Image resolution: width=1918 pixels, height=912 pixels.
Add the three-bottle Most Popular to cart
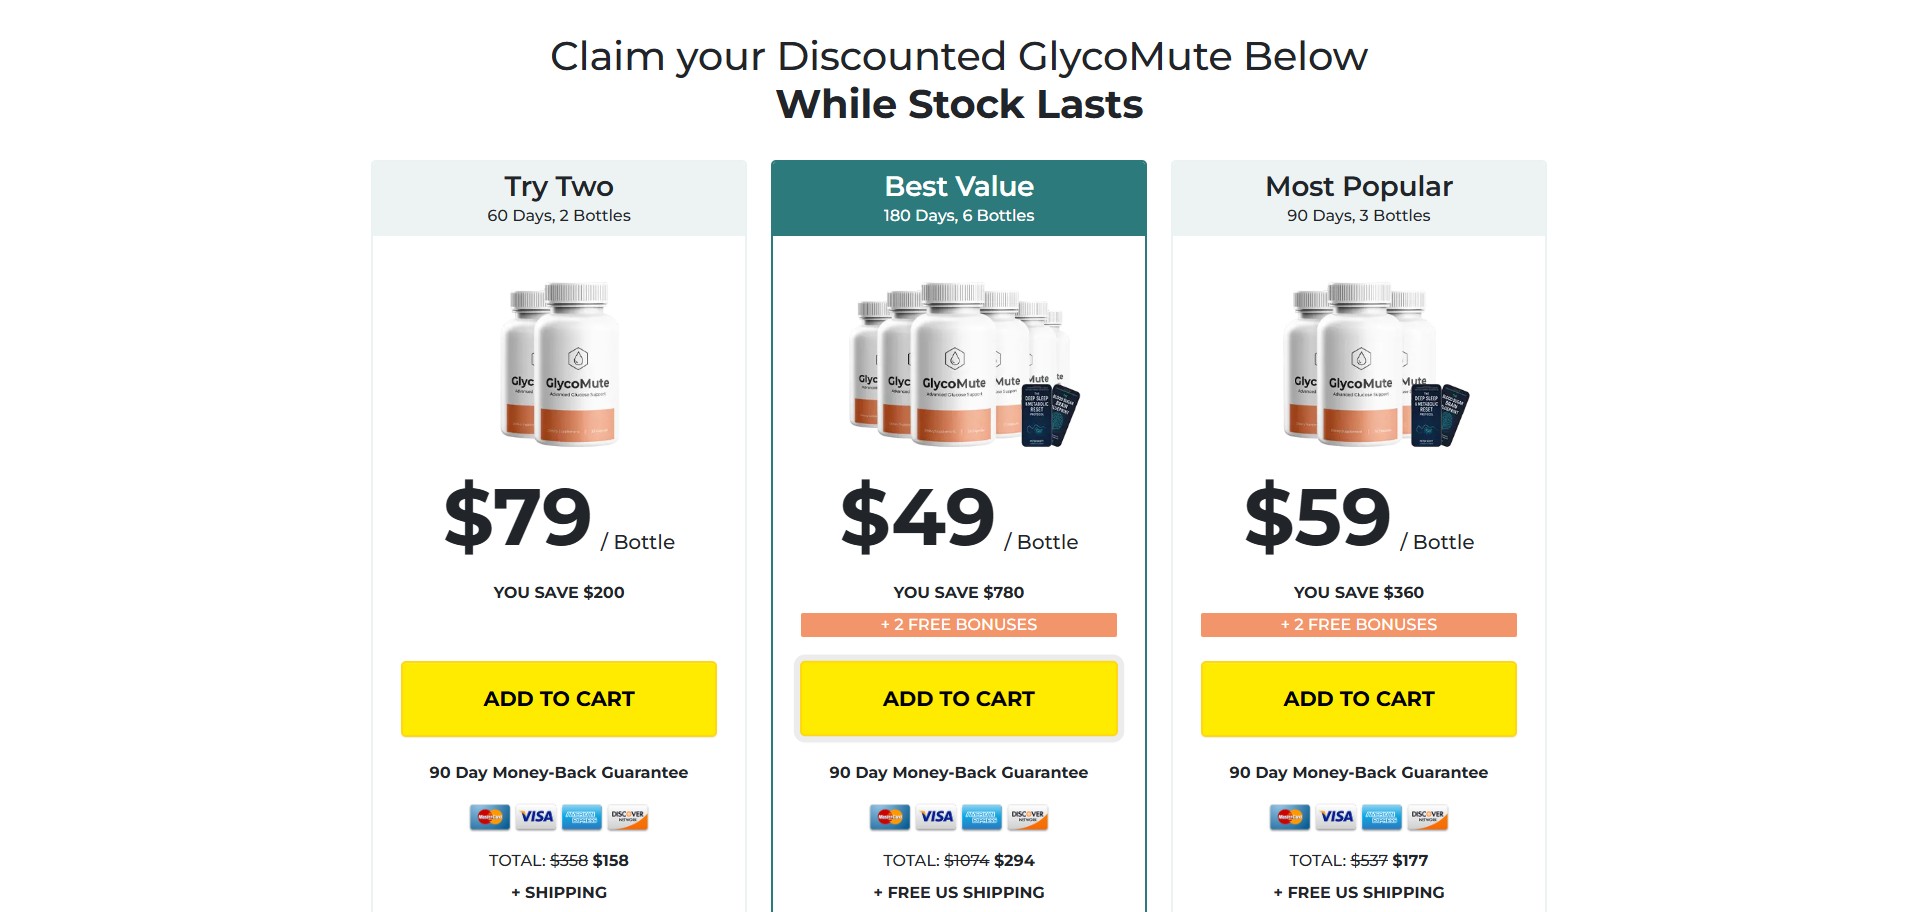pos(1359,699)
